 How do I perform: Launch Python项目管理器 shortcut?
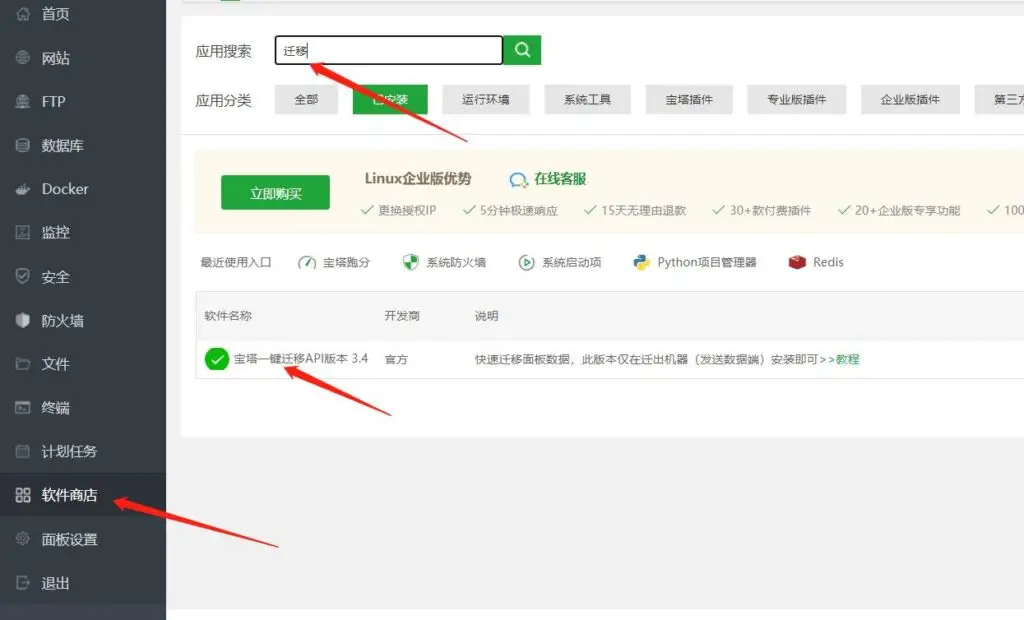695,262
